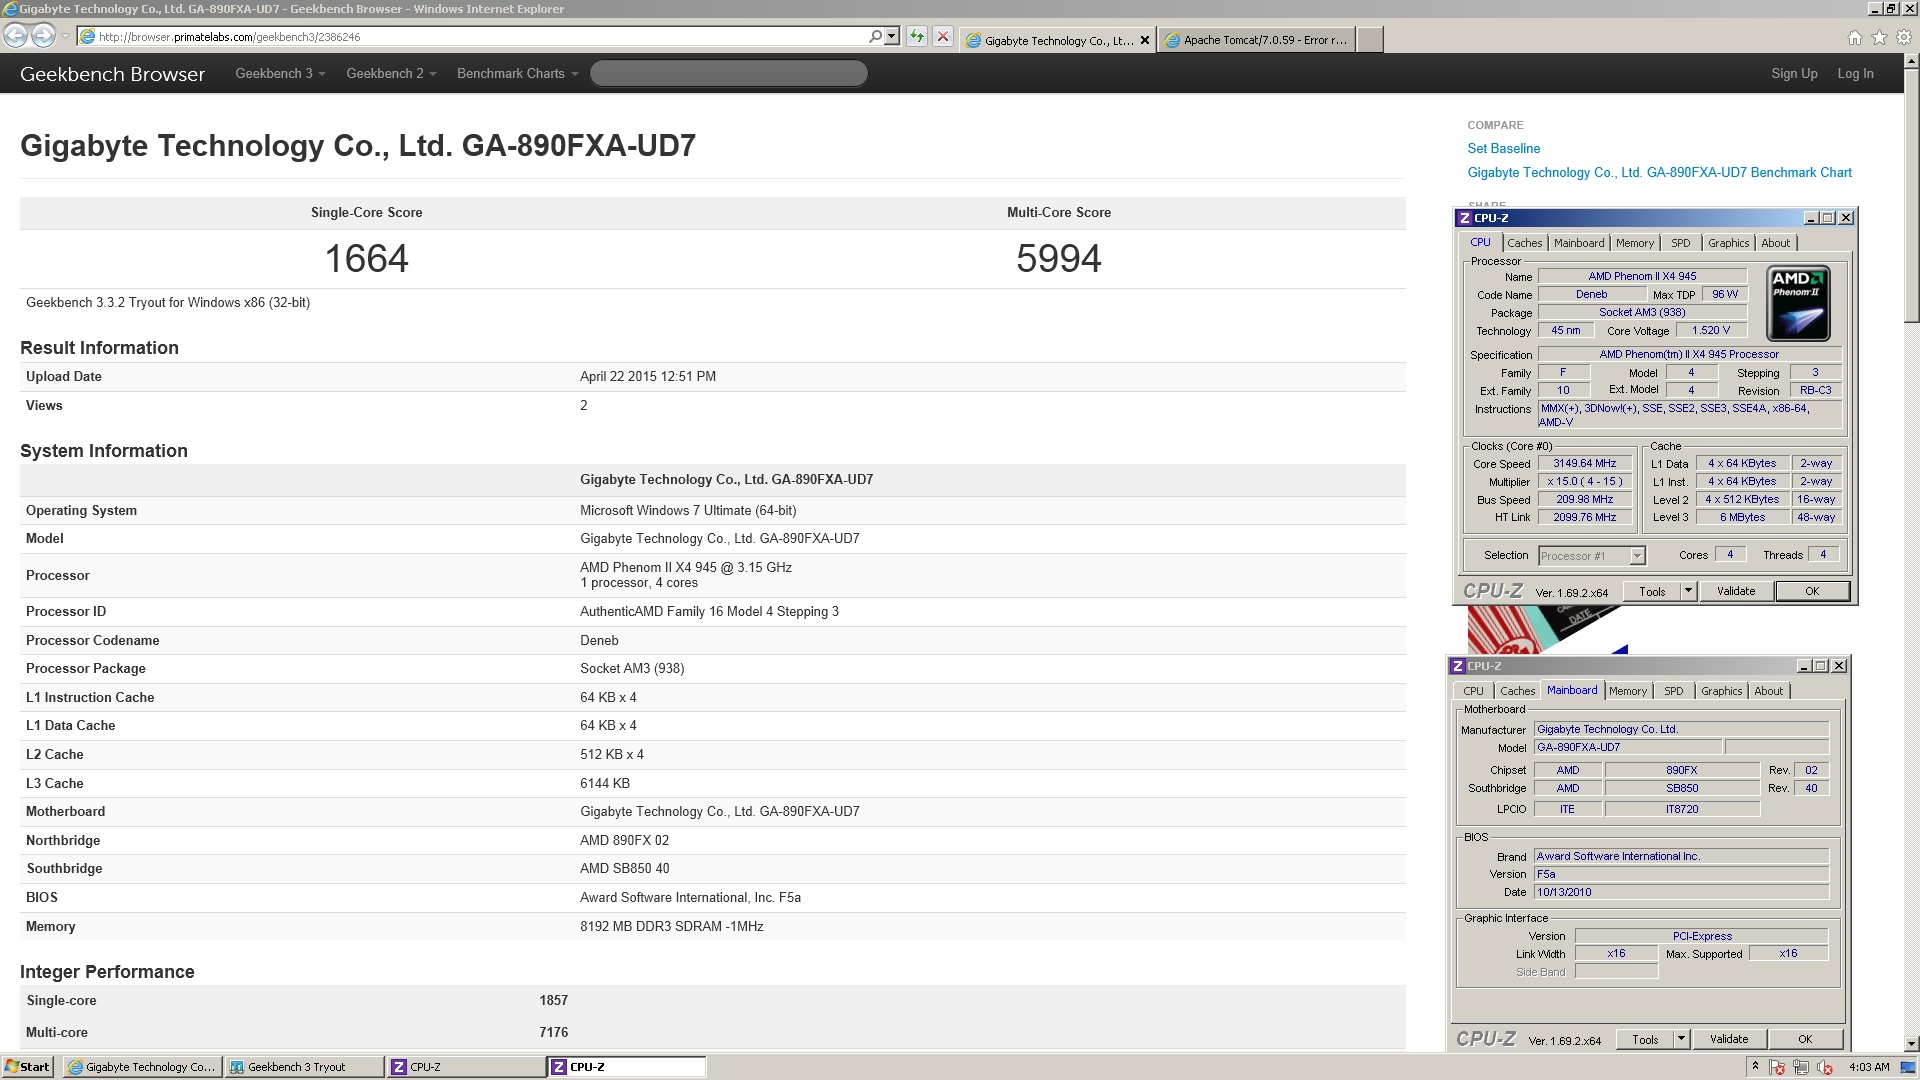Click the muted volume tray icon
Image resolution: width=1920 pixels, height=1080 pixels.
(1825, 1067)
